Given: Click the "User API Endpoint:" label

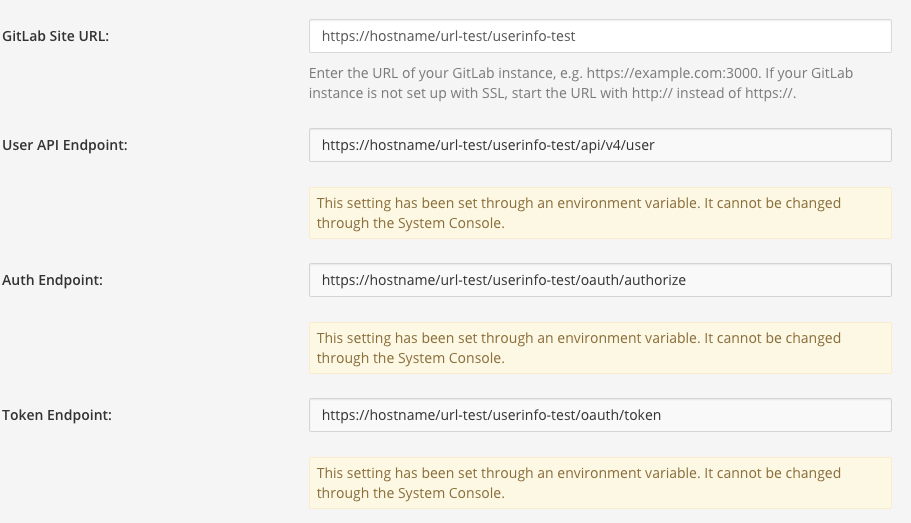Looking at the screenshot, I should tap(65, 145).
